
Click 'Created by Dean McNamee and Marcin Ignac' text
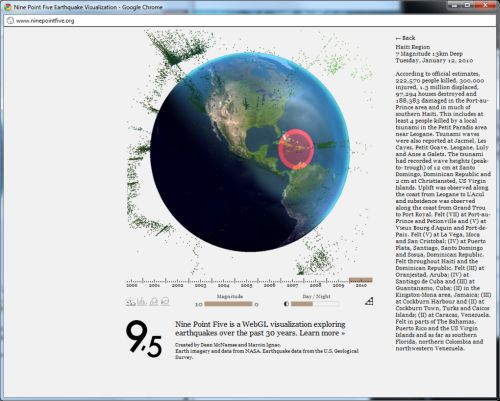pos(228,345)
